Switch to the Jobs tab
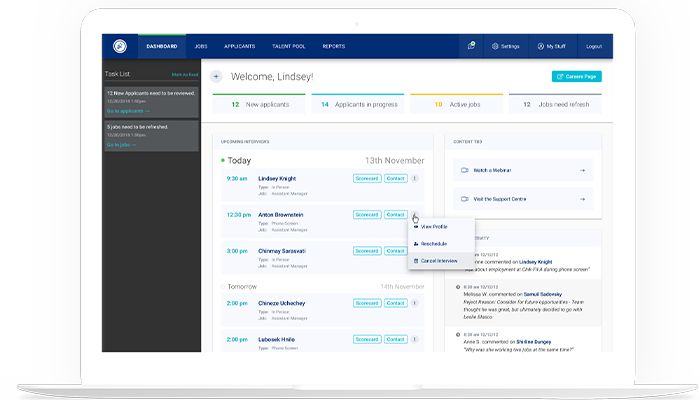 coord(201,46)
